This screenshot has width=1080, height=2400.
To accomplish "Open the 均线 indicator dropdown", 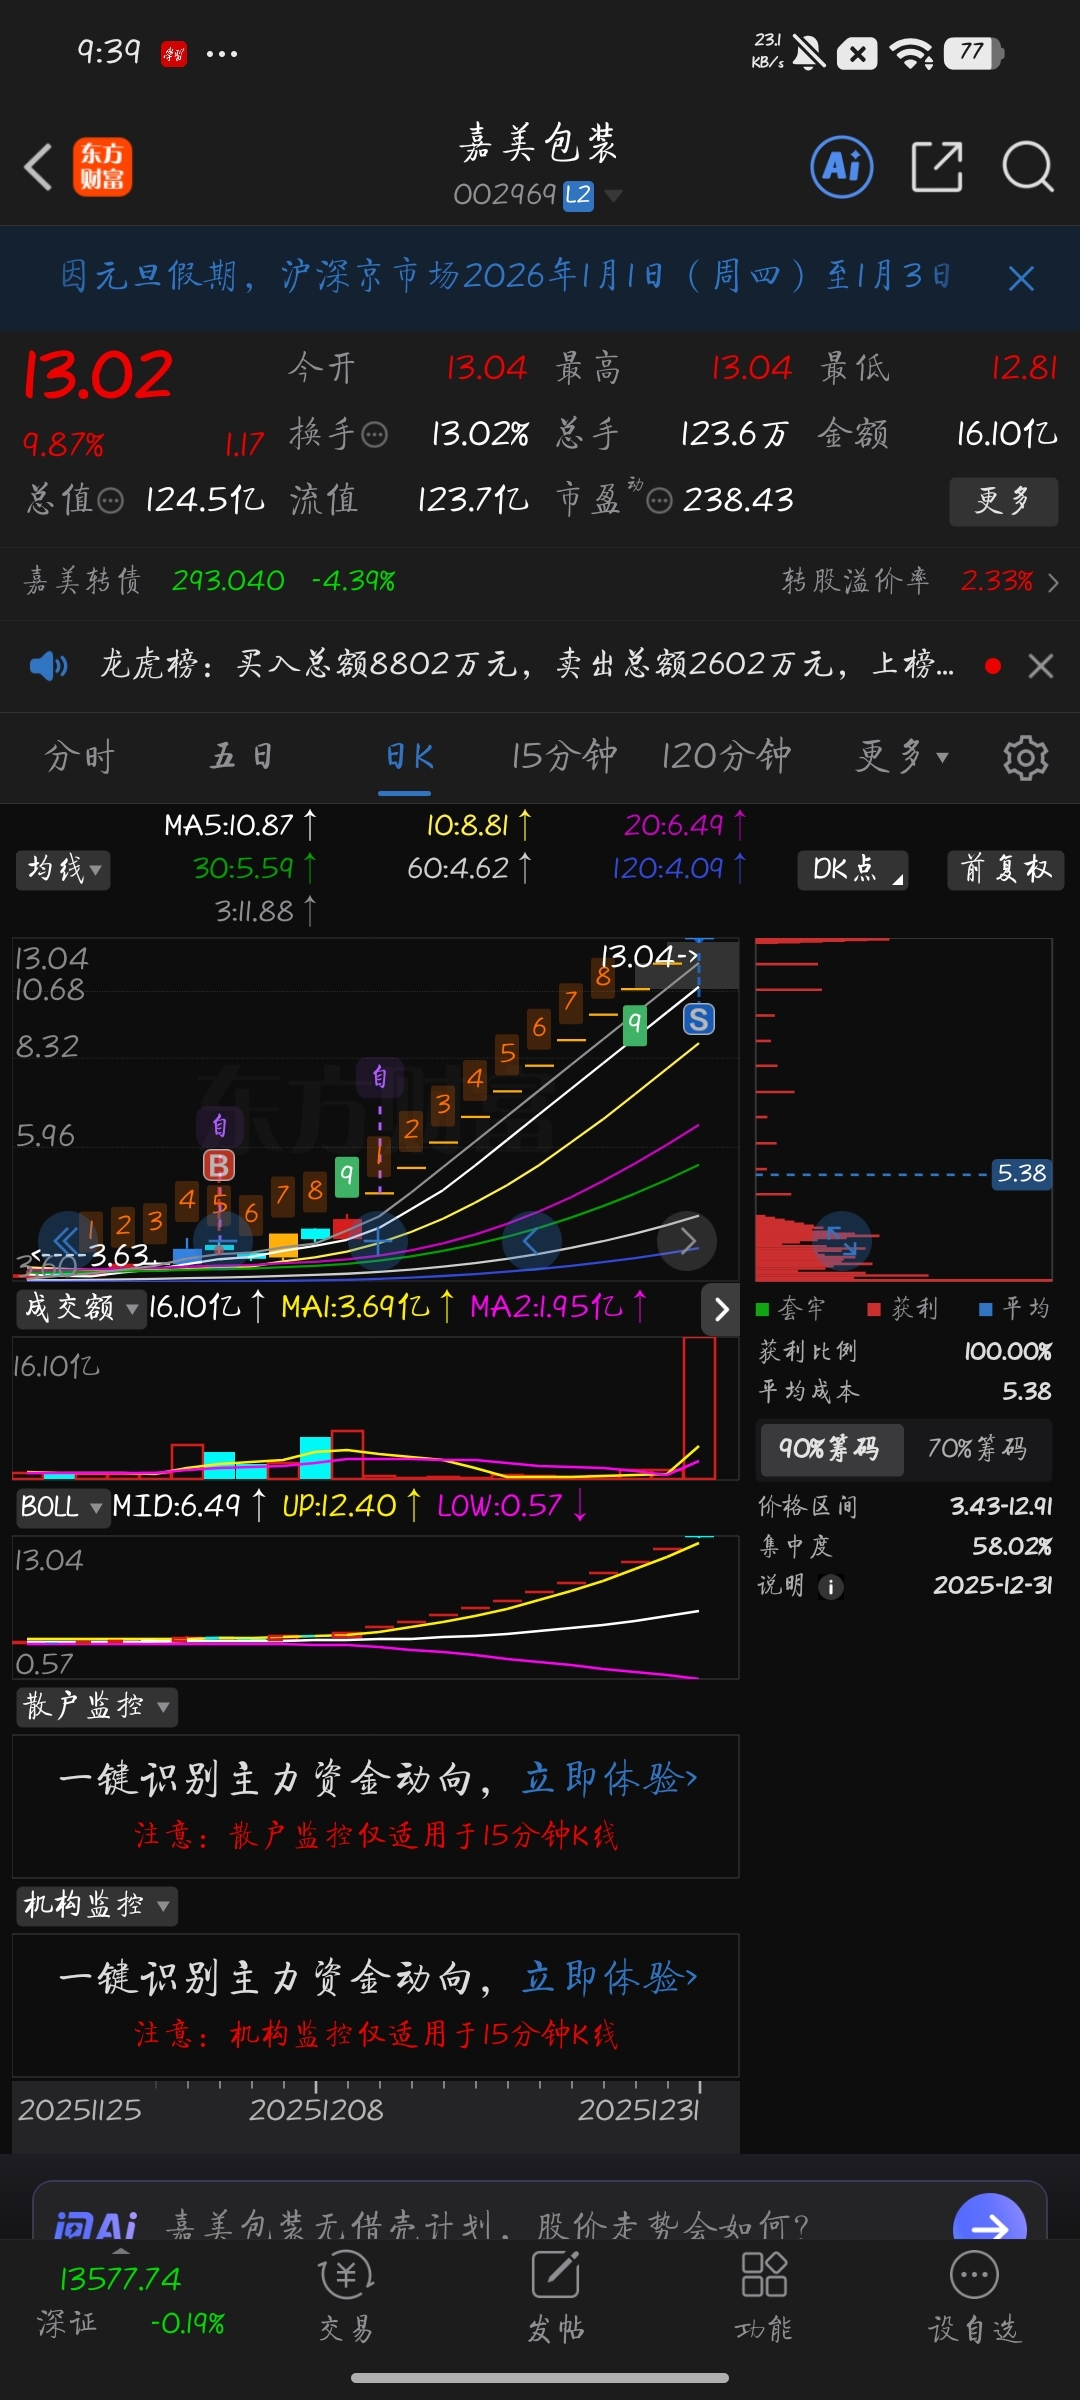I will click(x=63, y=869).
